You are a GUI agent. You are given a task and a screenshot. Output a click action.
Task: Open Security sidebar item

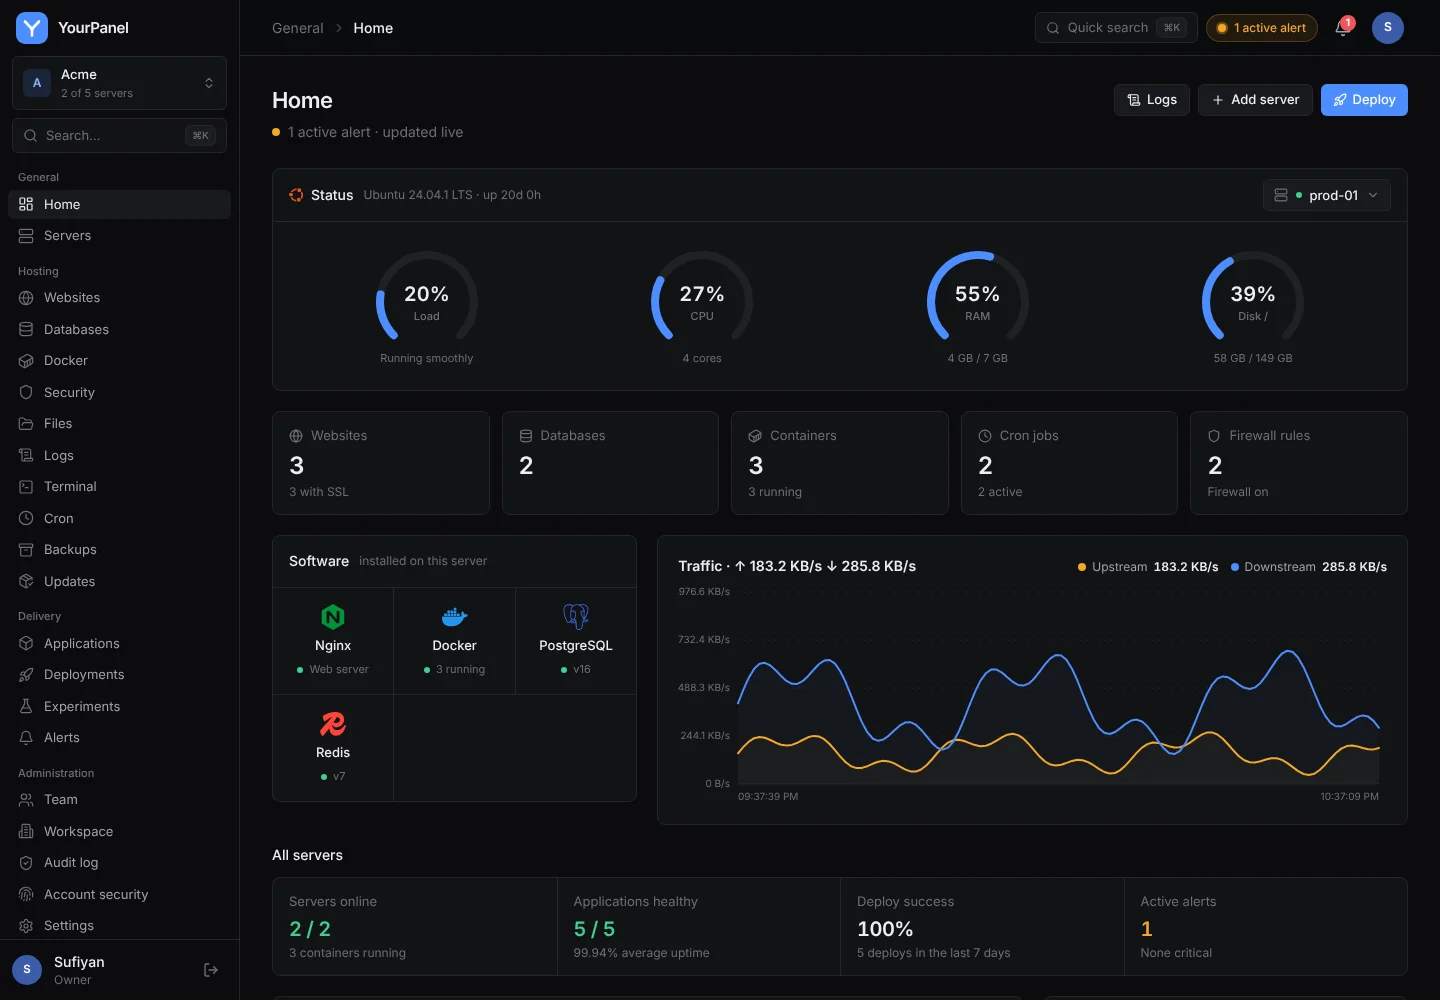pos(119,393)
